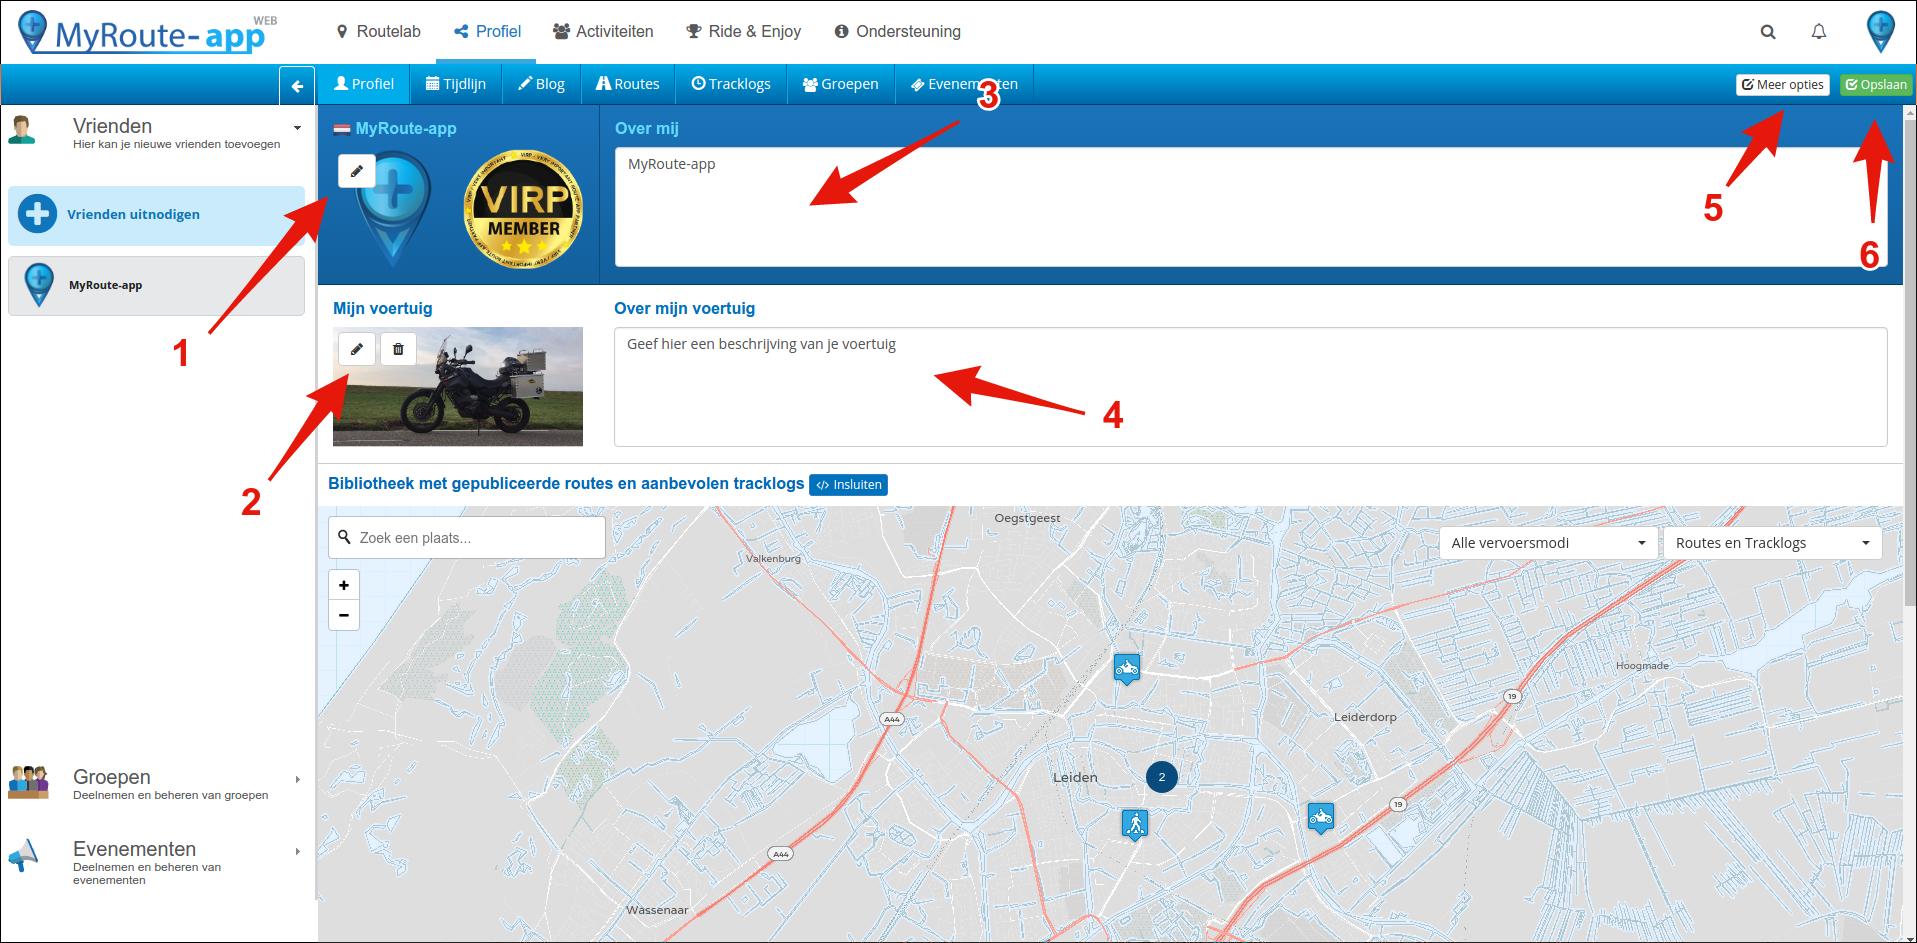This screenshot has height=943, width=1917.
Task: Switch to the Blog tab
Action: 541,84
